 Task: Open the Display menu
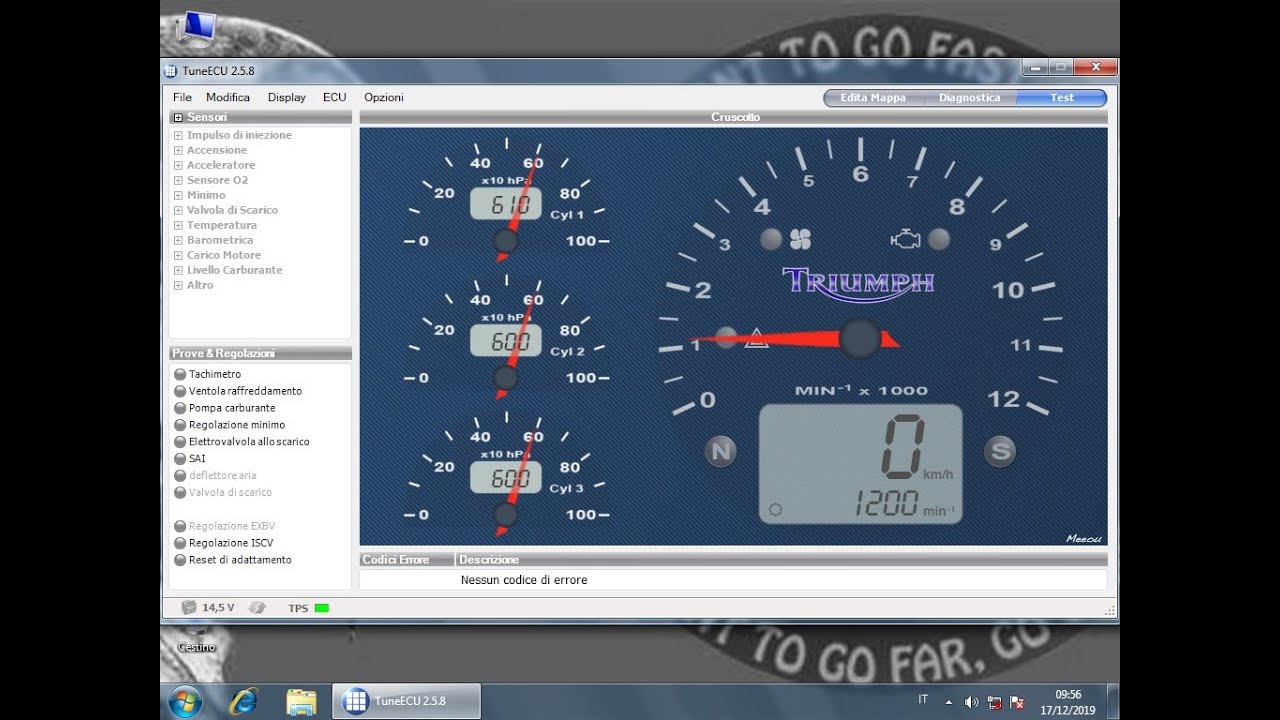point(287,97)
